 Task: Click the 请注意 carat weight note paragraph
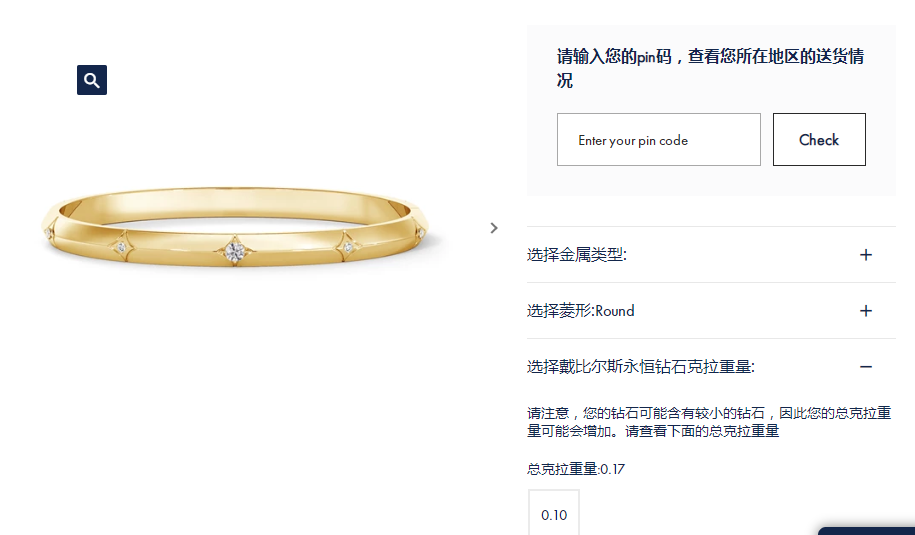tap(709, 422)
